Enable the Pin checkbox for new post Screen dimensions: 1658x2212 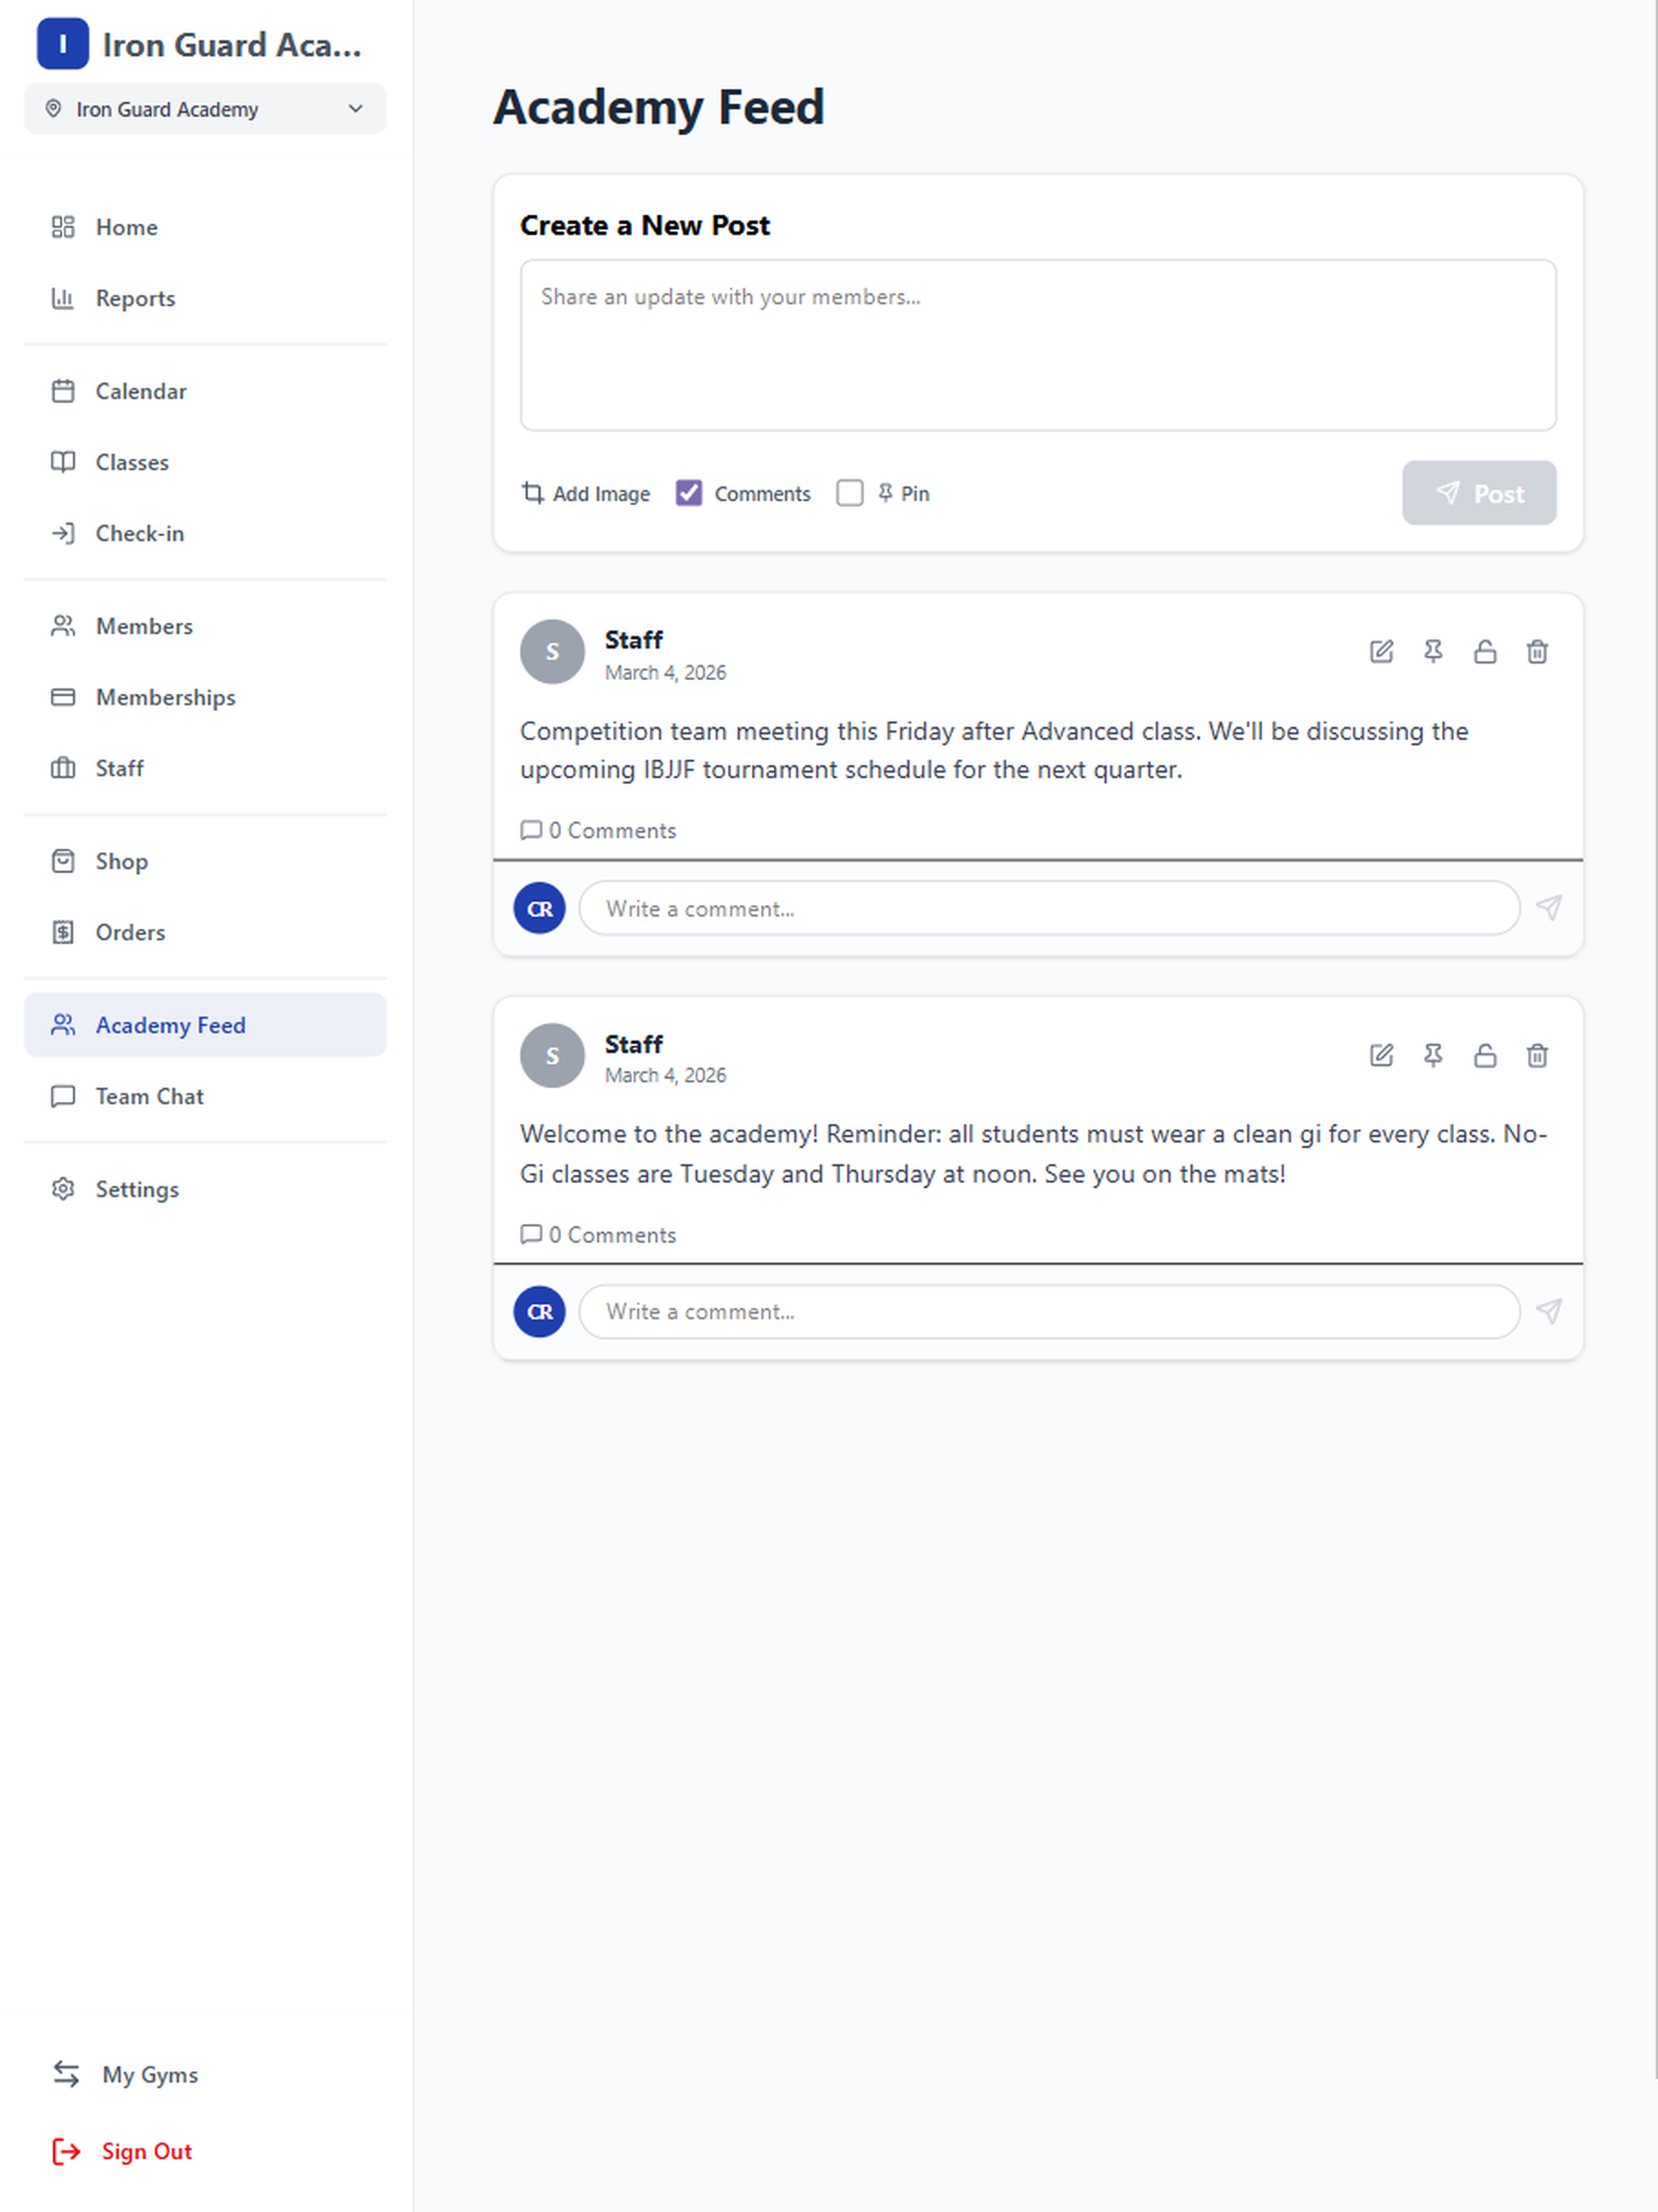(x=850, y=493)
